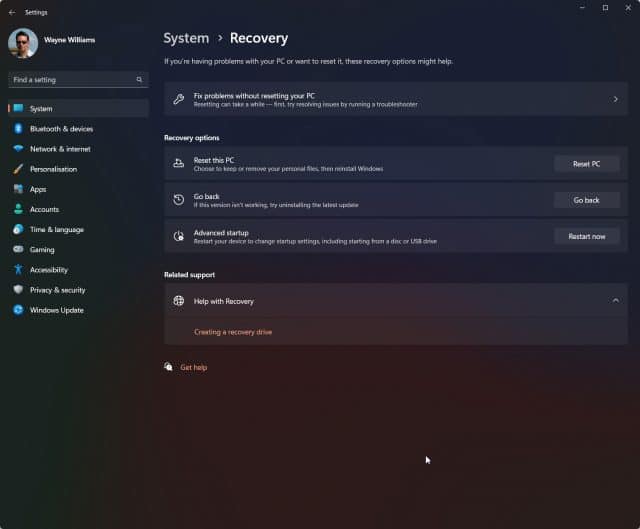This screenshot has width=640, height=529.
Task: Go to Apps label
Action: click(x=38, y=189)
